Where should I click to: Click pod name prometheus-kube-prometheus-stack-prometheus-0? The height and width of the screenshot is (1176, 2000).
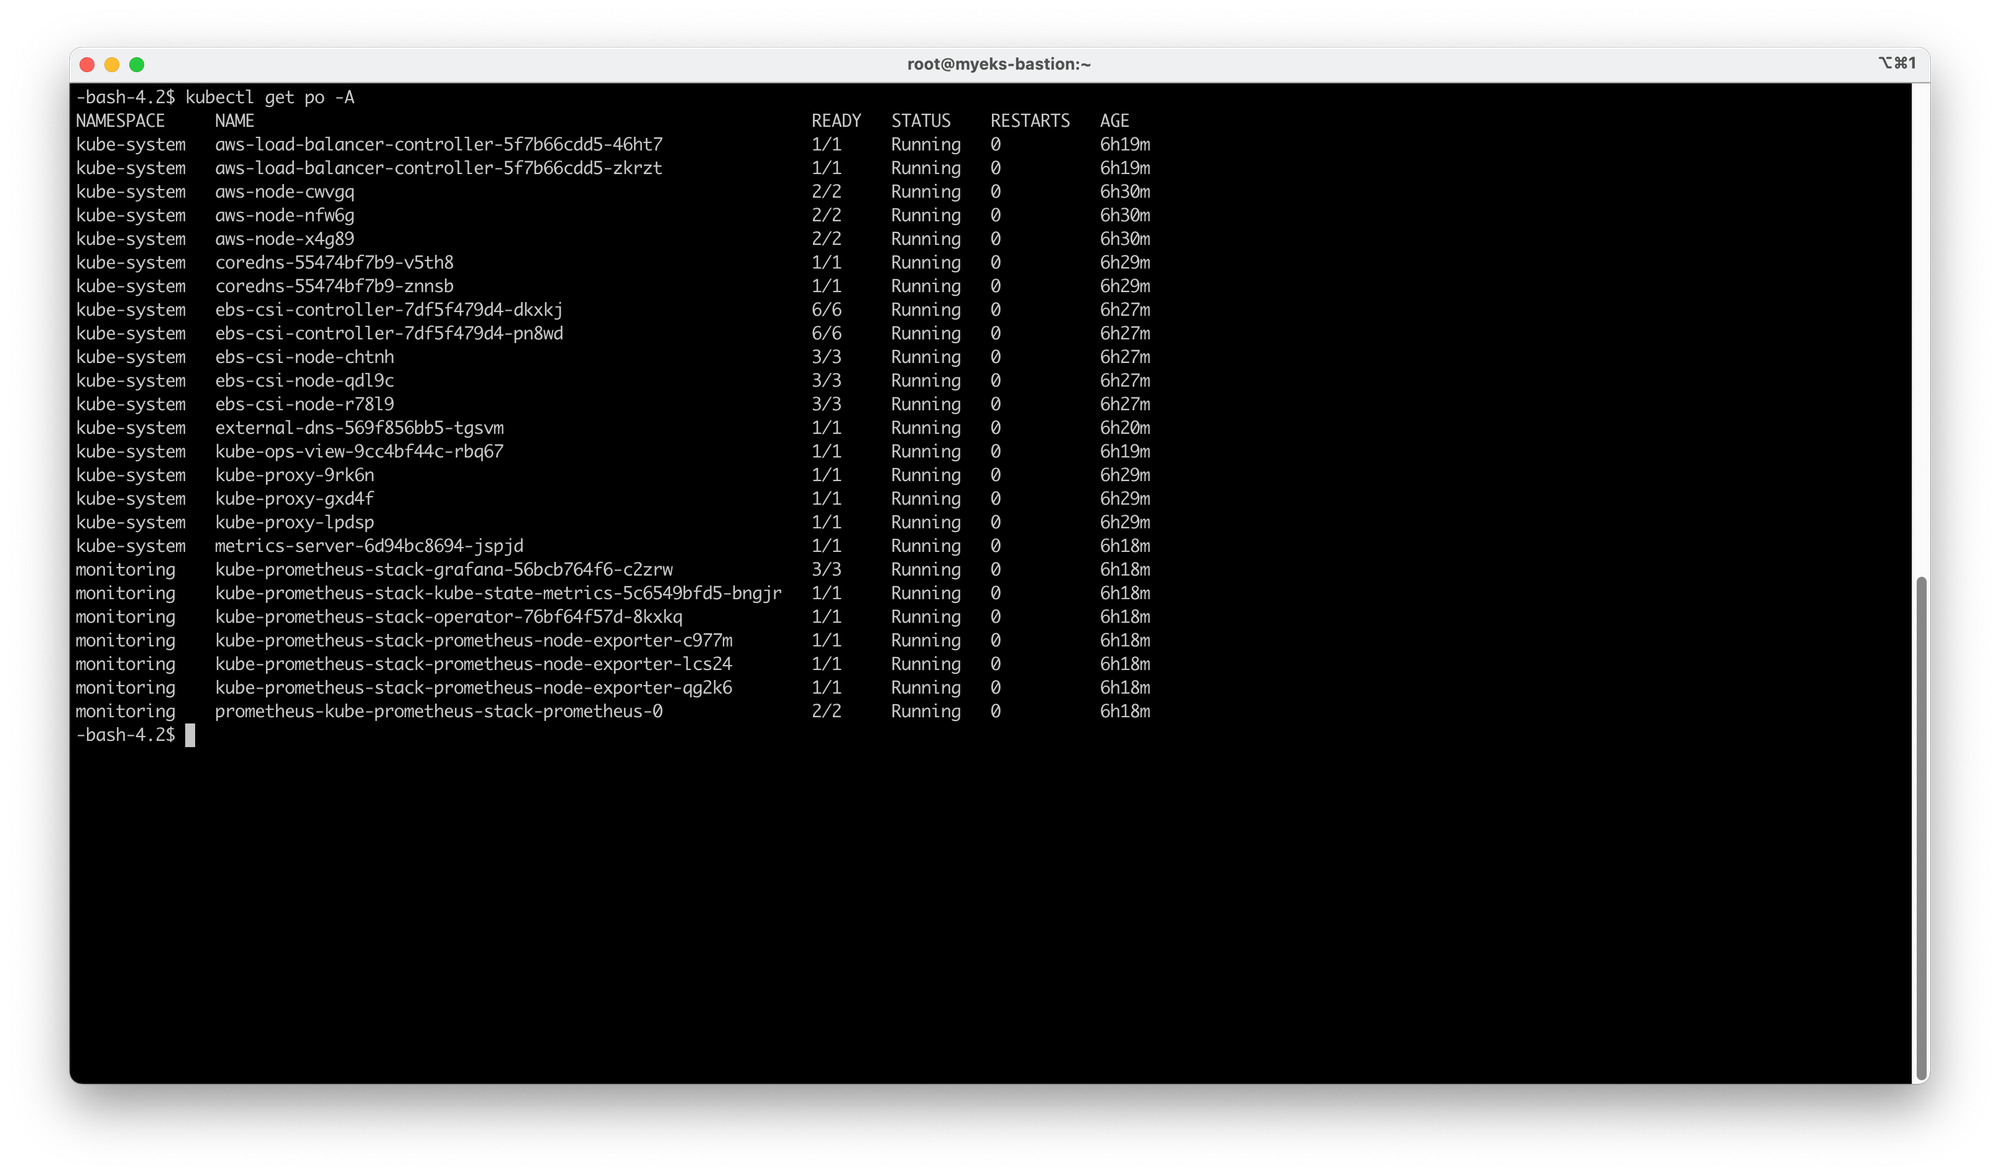[438, 712]
